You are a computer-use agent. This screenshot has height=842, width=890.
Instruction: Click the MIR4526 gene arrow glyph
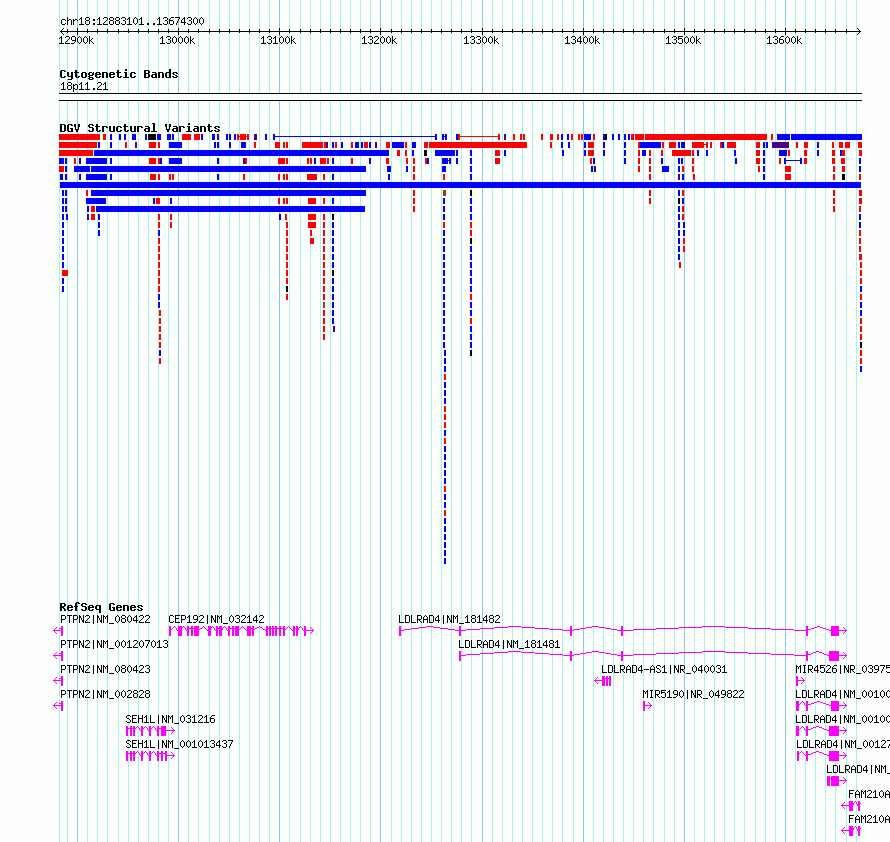(x=800, y=681)
